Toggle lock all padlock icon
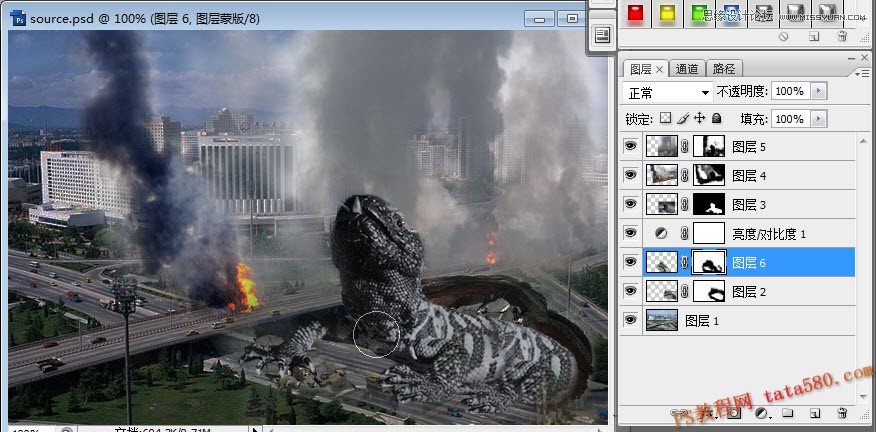The height and width of the screenshot is (432, 876). click(717, 118)
